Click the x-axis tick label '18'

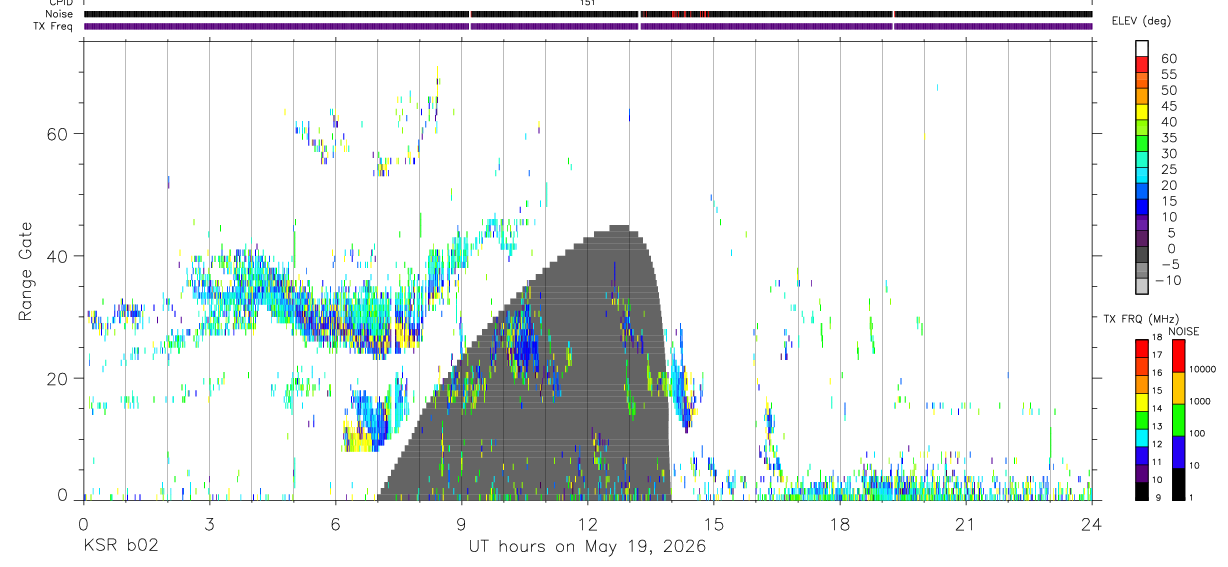840,524
